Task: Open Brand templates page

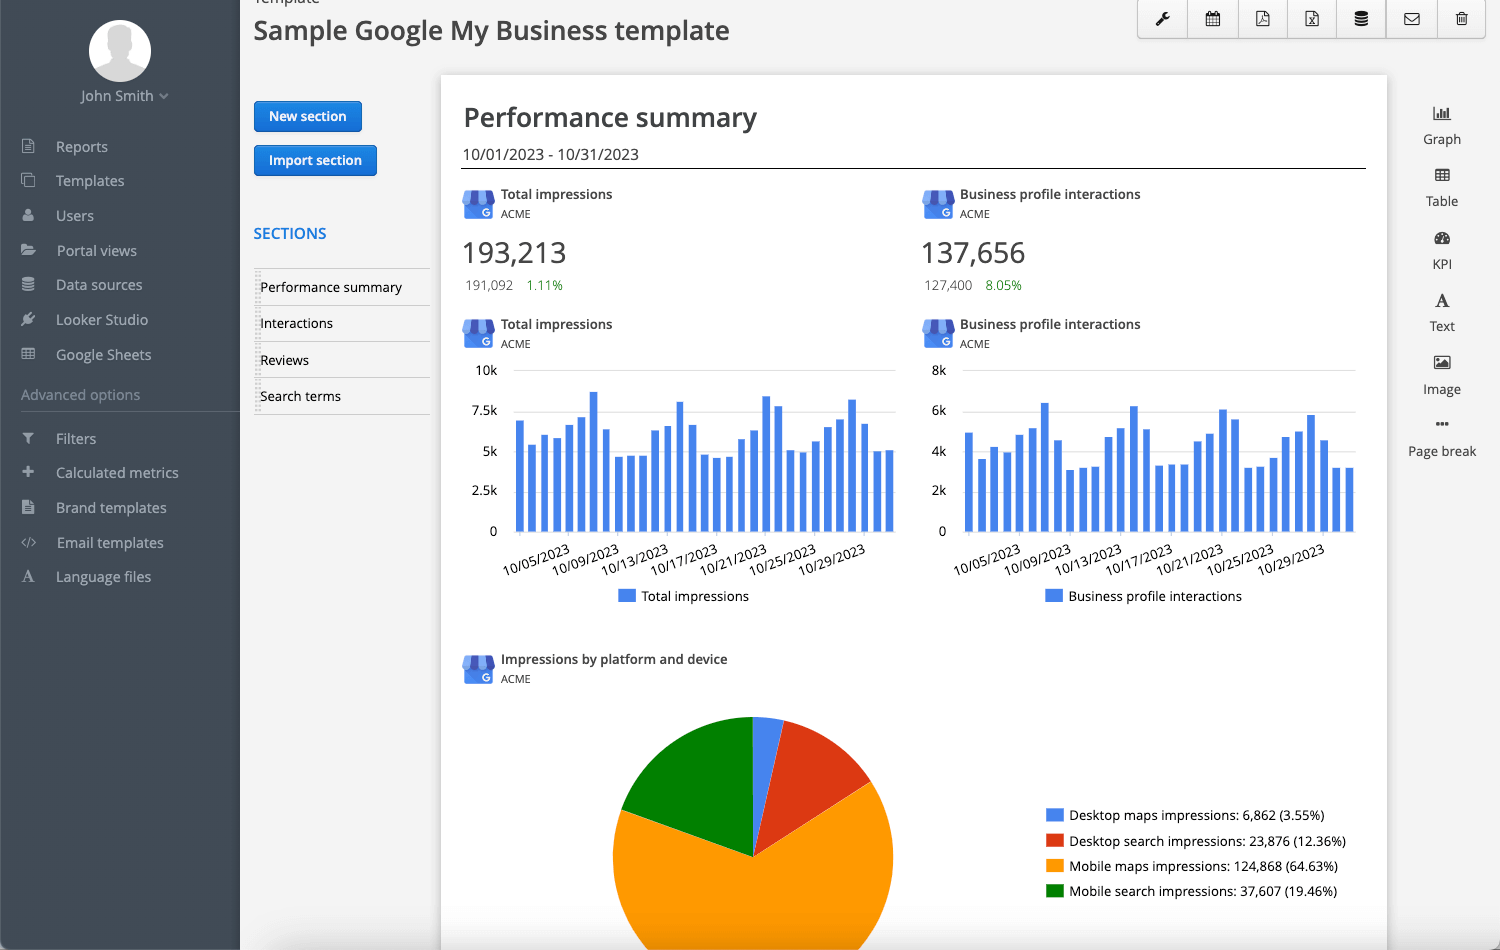Action: [111, 508]
